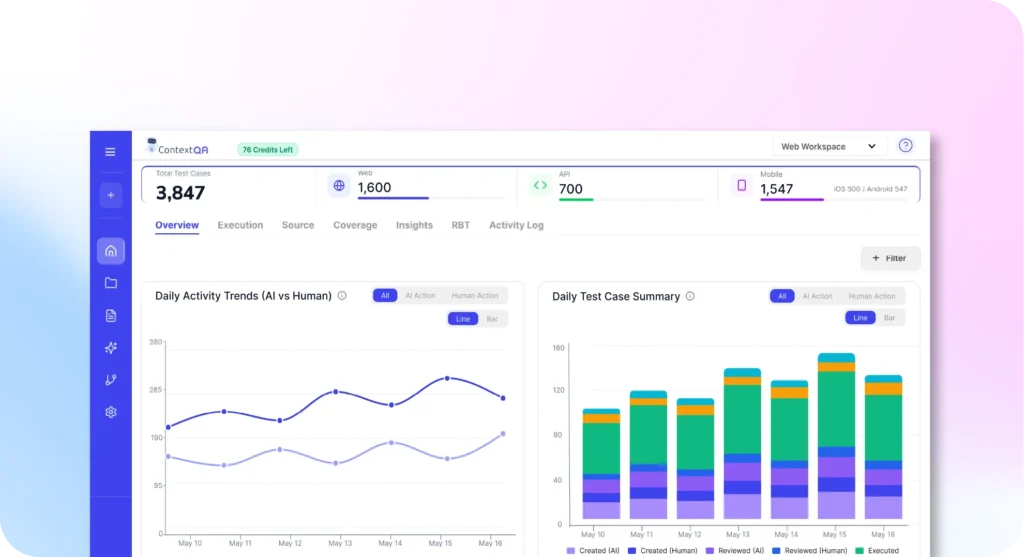1024x557 pixels.
Task: Switch to the Execution tab
Action: tap(240, 225)
